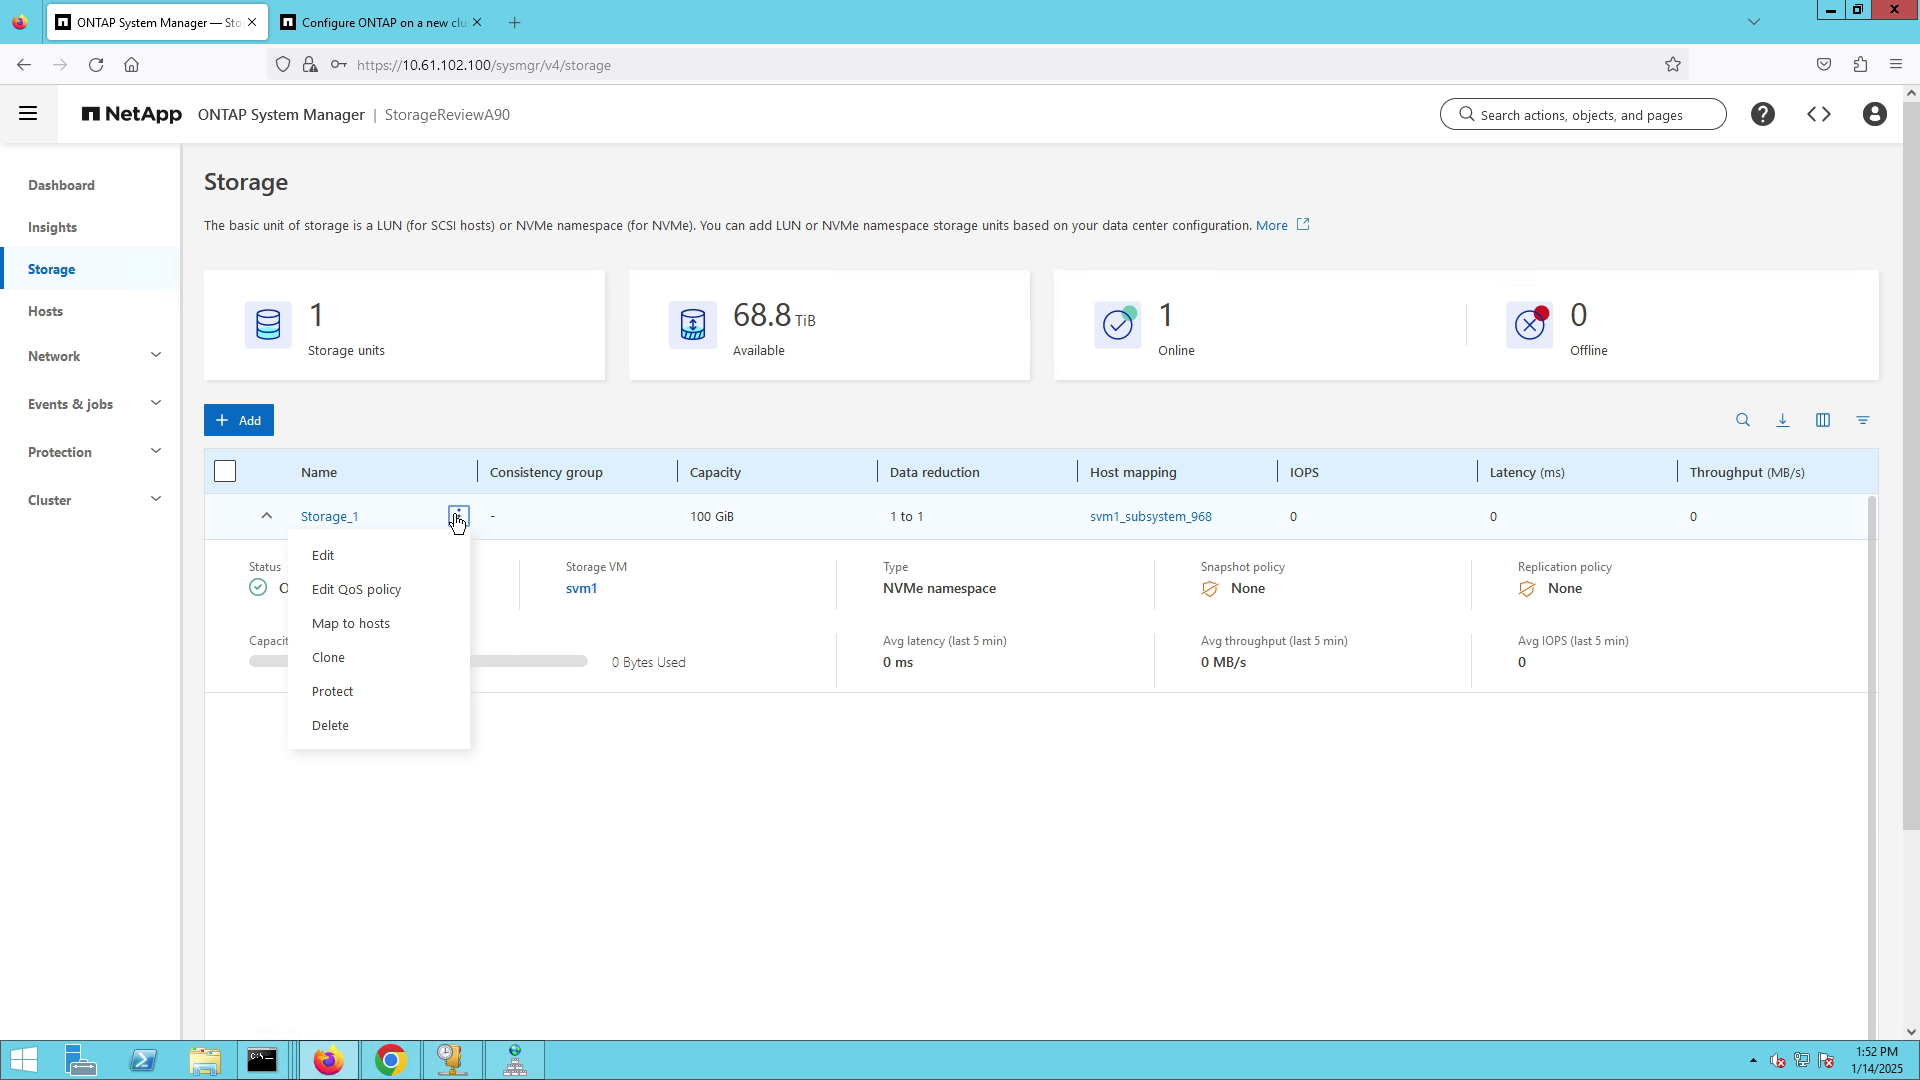The width and height of the screenshot is (1920, 1080).
Task: Close the ONTAP System Manager tab
Action: (x=251, y=22)
